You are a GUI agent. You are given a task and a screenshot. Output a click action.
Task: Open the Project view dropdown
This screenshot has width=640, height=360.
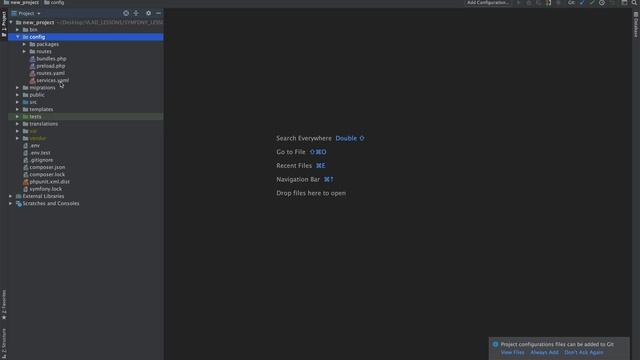tap(26, 13)
